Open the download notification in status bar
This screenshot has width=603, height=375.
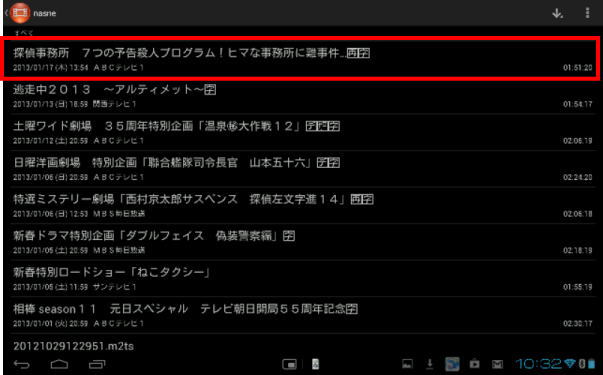[x=430, y=363]
